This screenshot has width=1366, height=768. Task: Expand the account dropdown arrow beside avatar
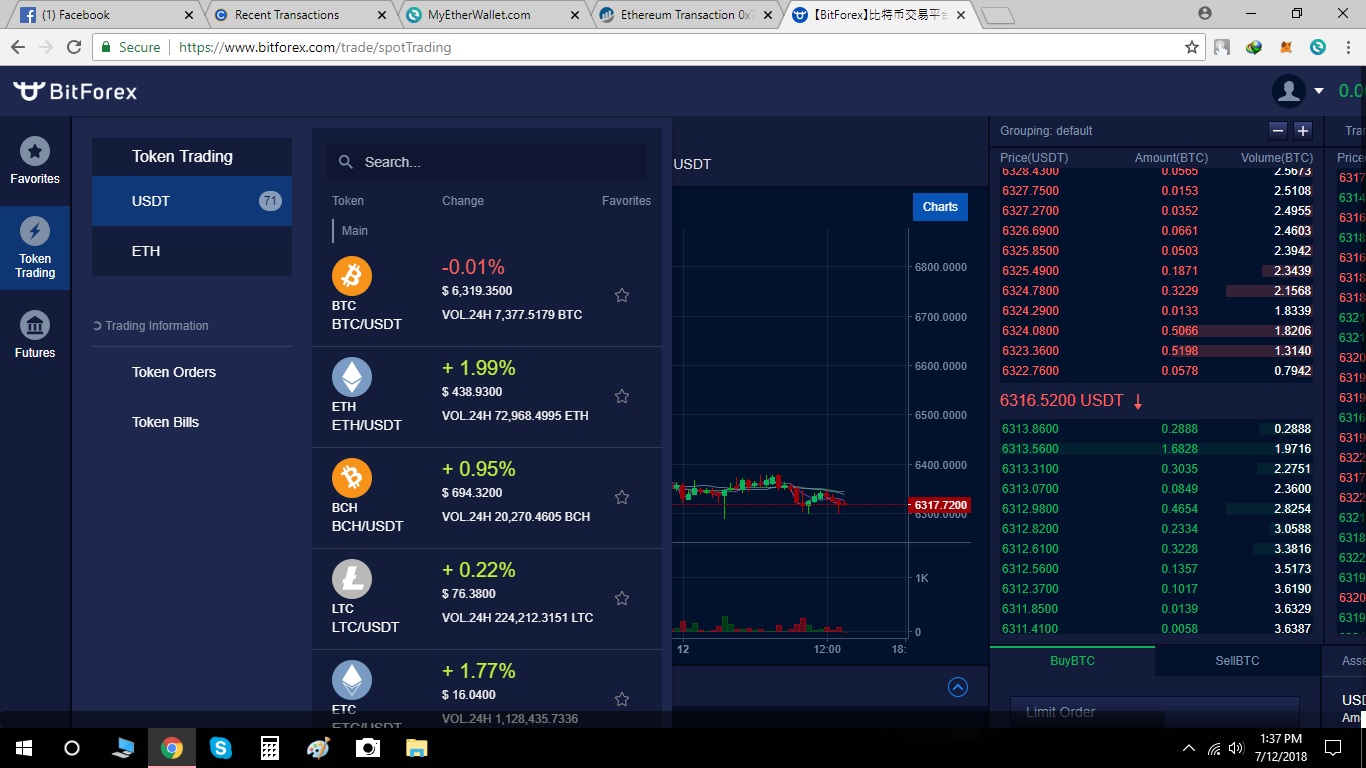tap(1319, 91)
